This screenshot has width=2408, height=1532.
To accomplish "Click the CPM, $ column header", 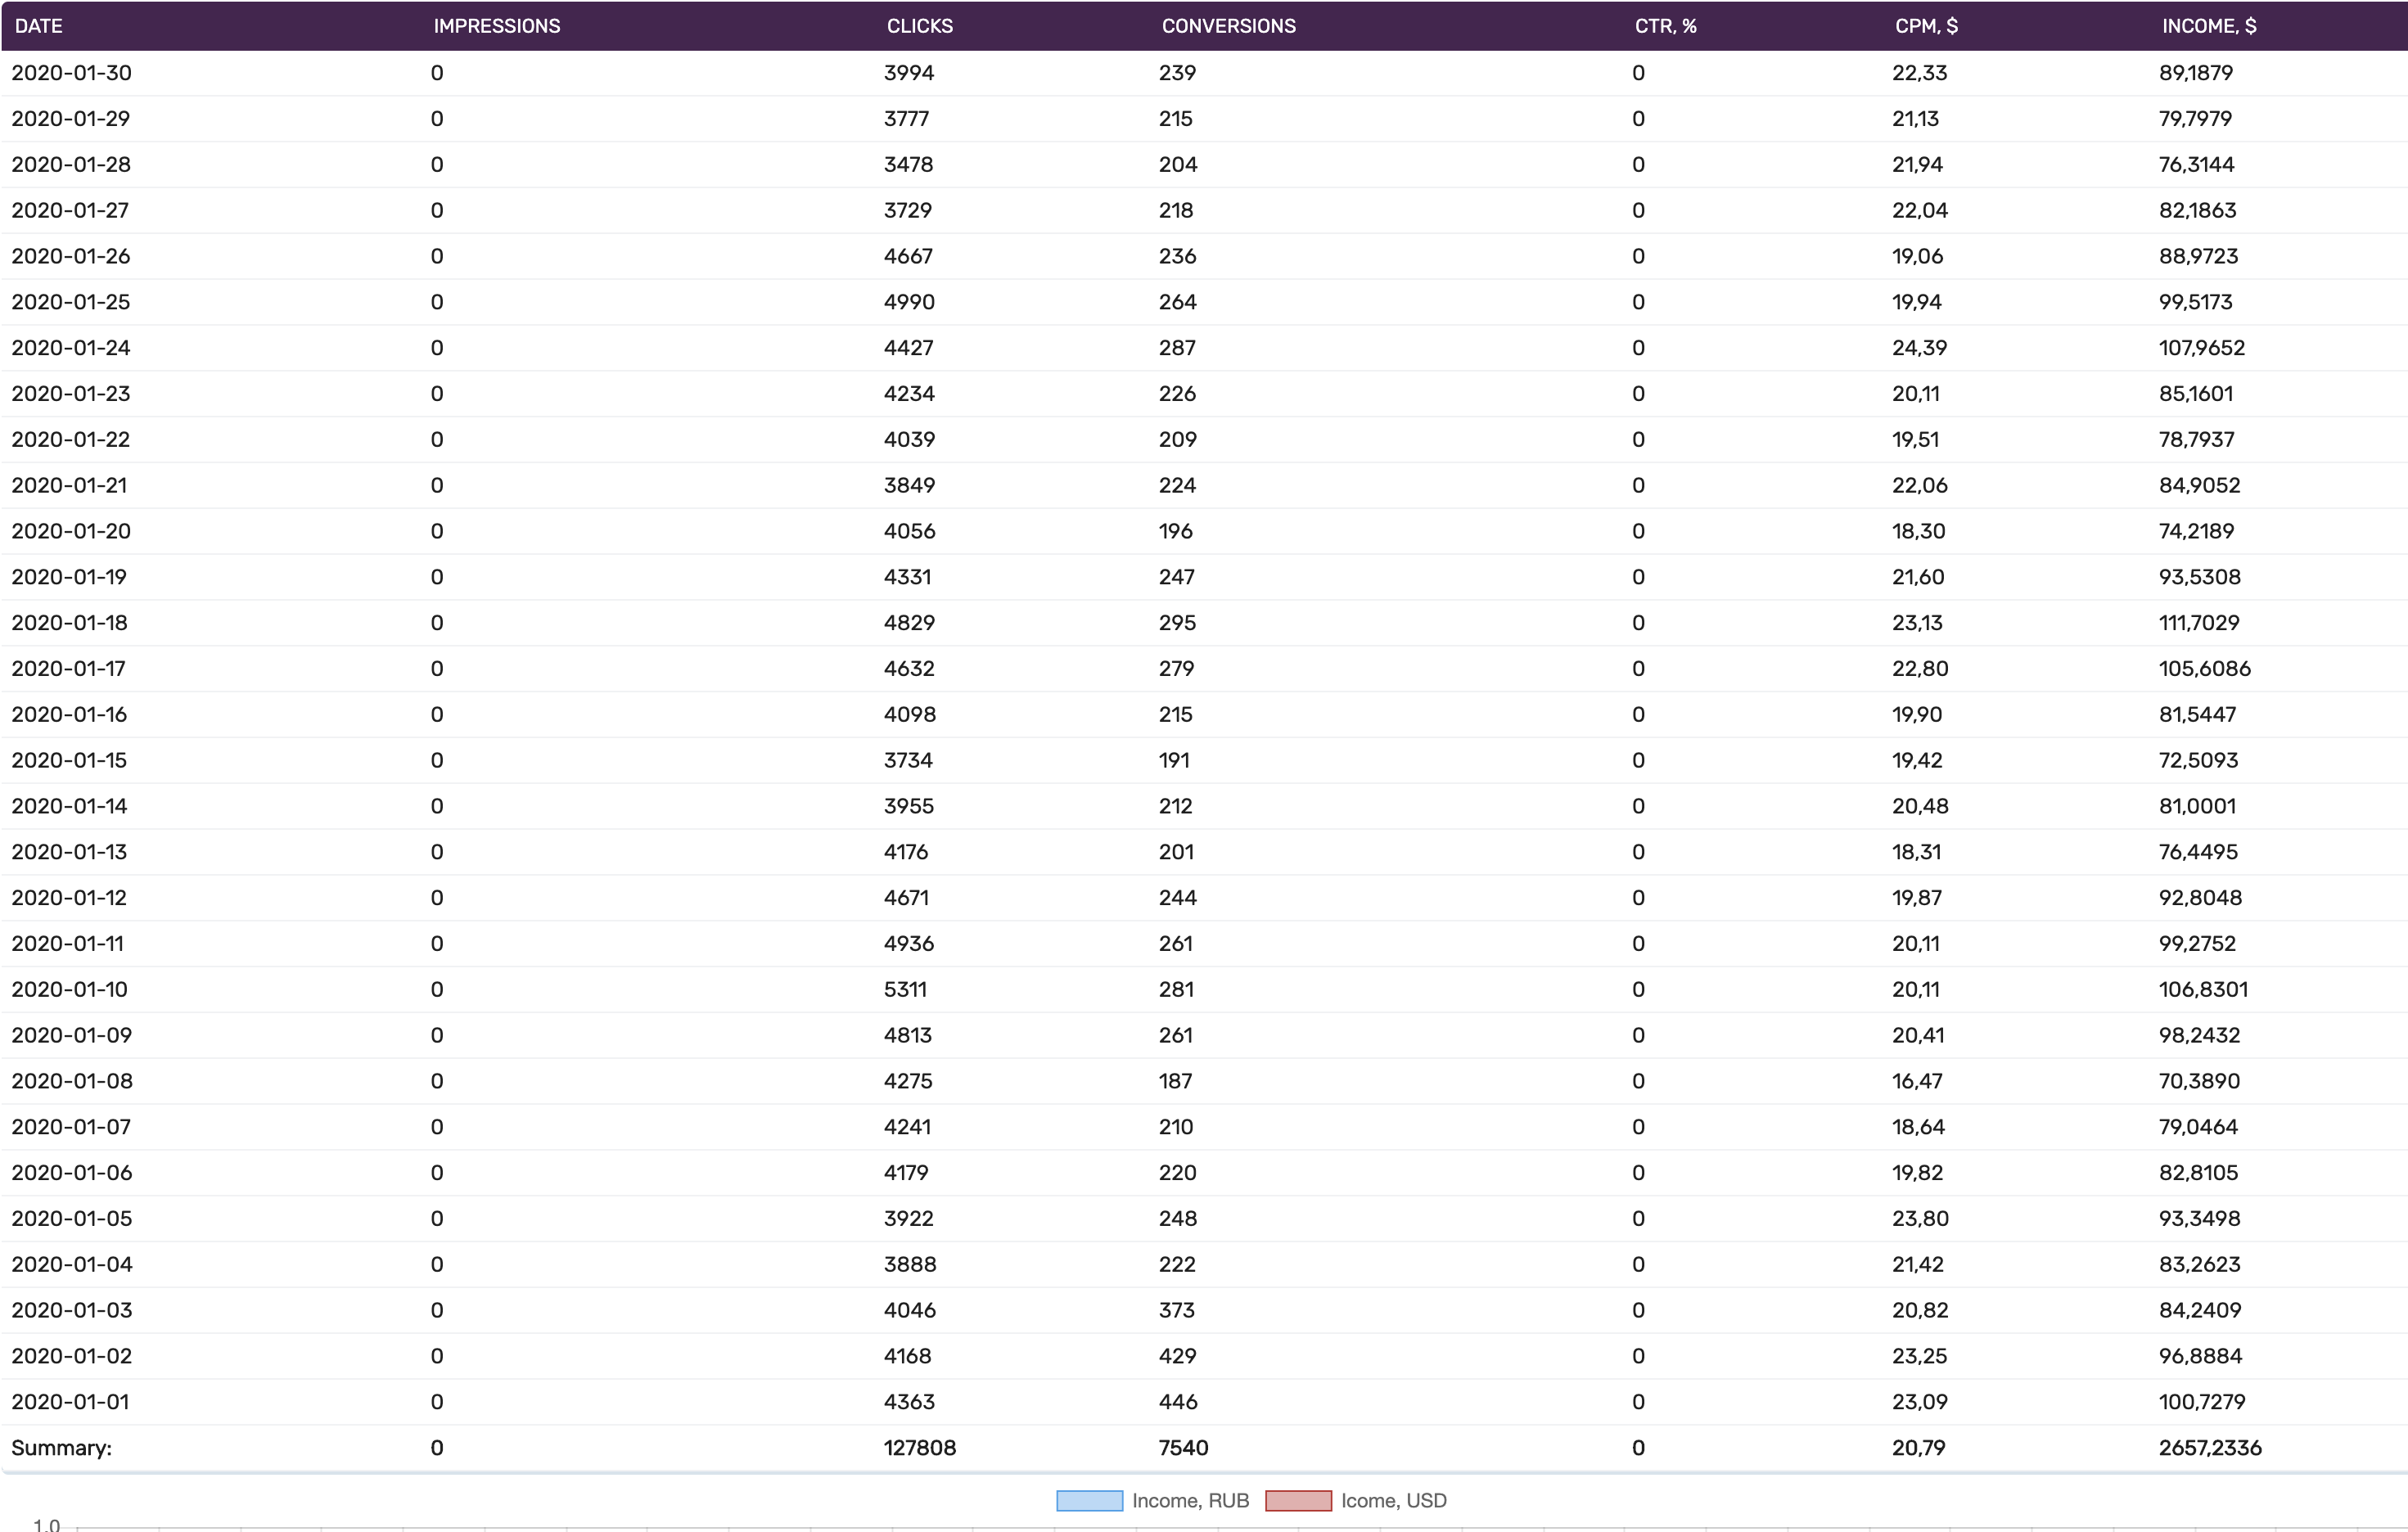I will [x=1925, y=26].
